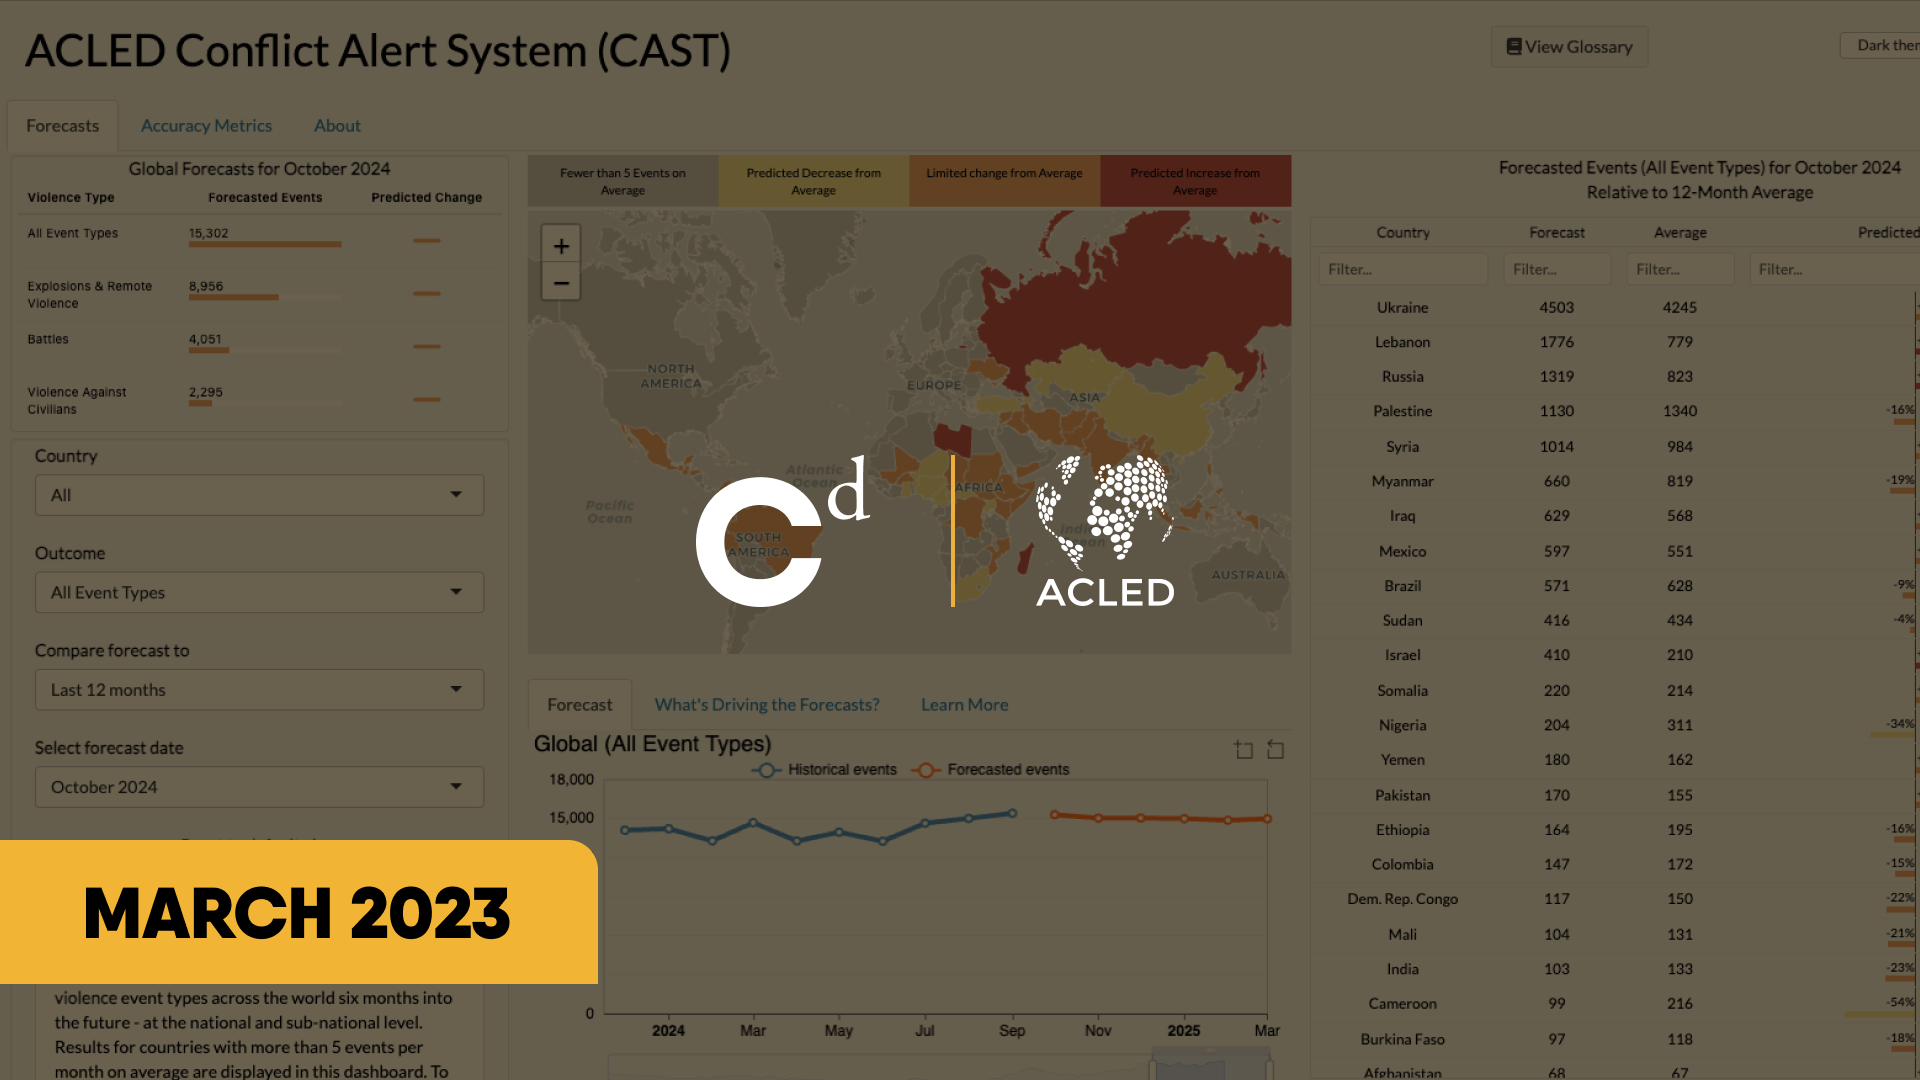Switch to Accuracy Metrics tab

[206, 126]
